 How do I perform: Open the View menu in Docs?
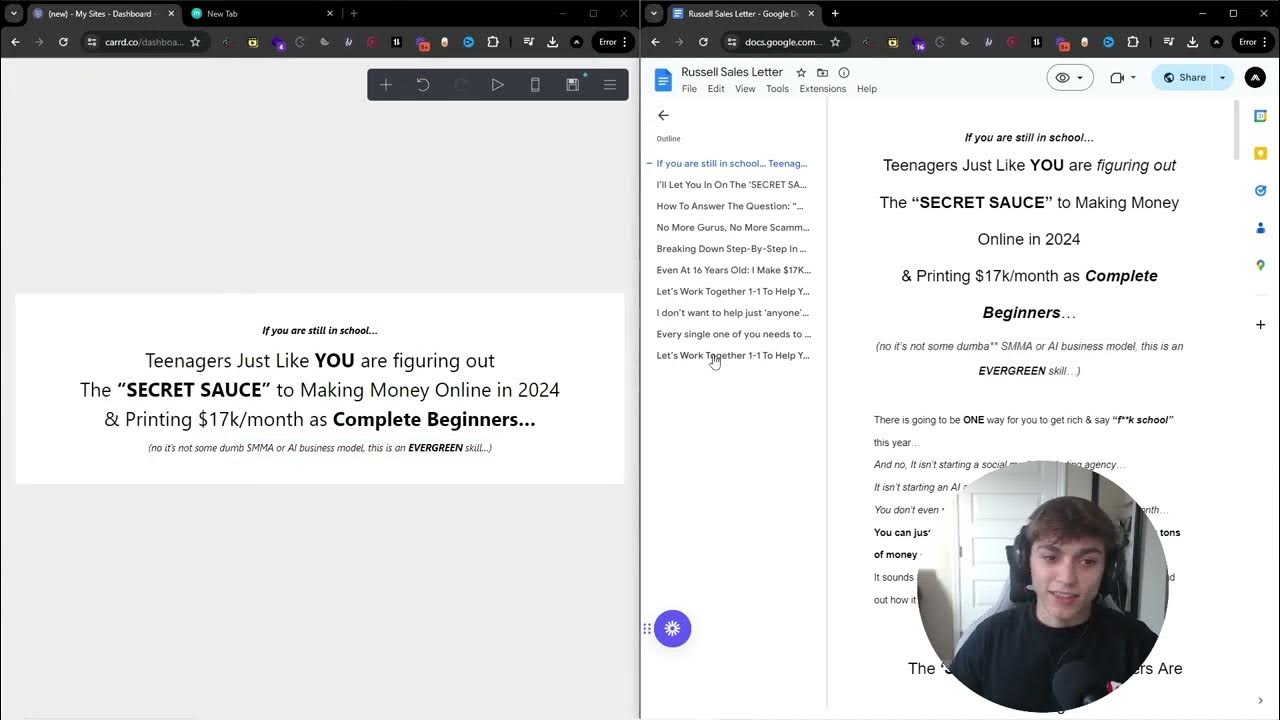pyautogui.click(x=745, y=89)
